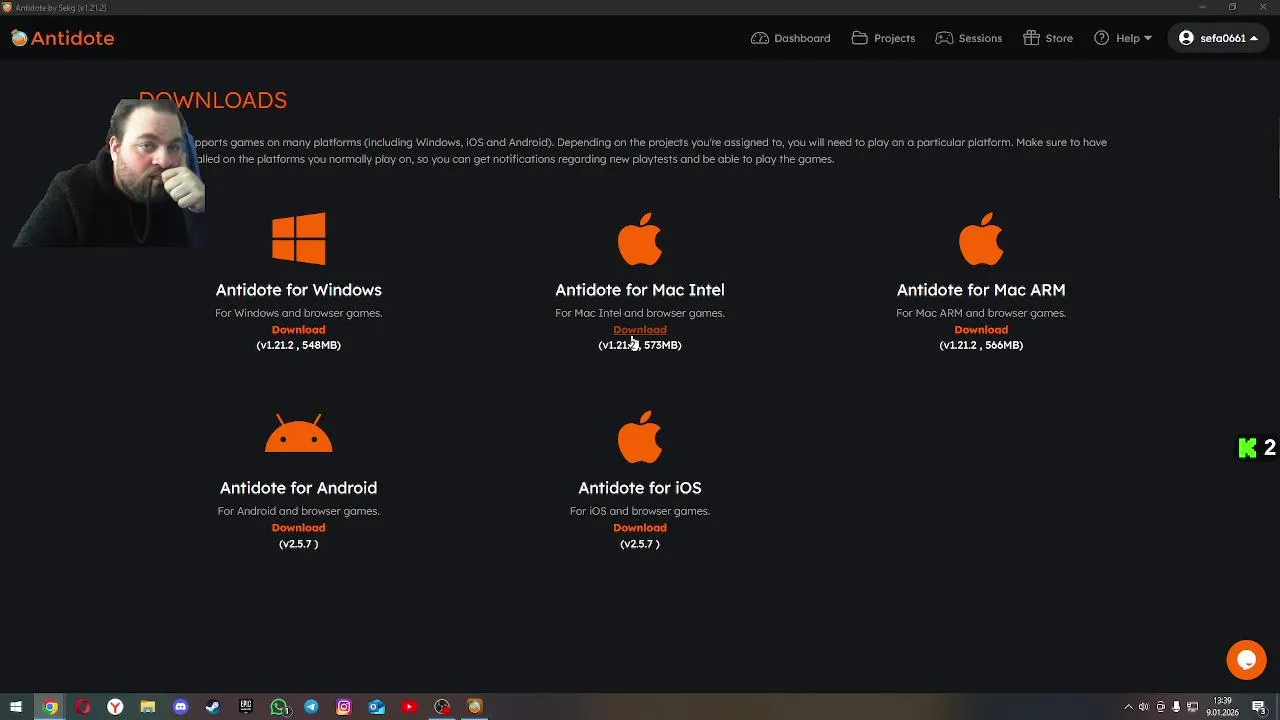This screenshot has width=1280, height=720.
Task: Open the sefa0661 account menu
Action: 1218,38
